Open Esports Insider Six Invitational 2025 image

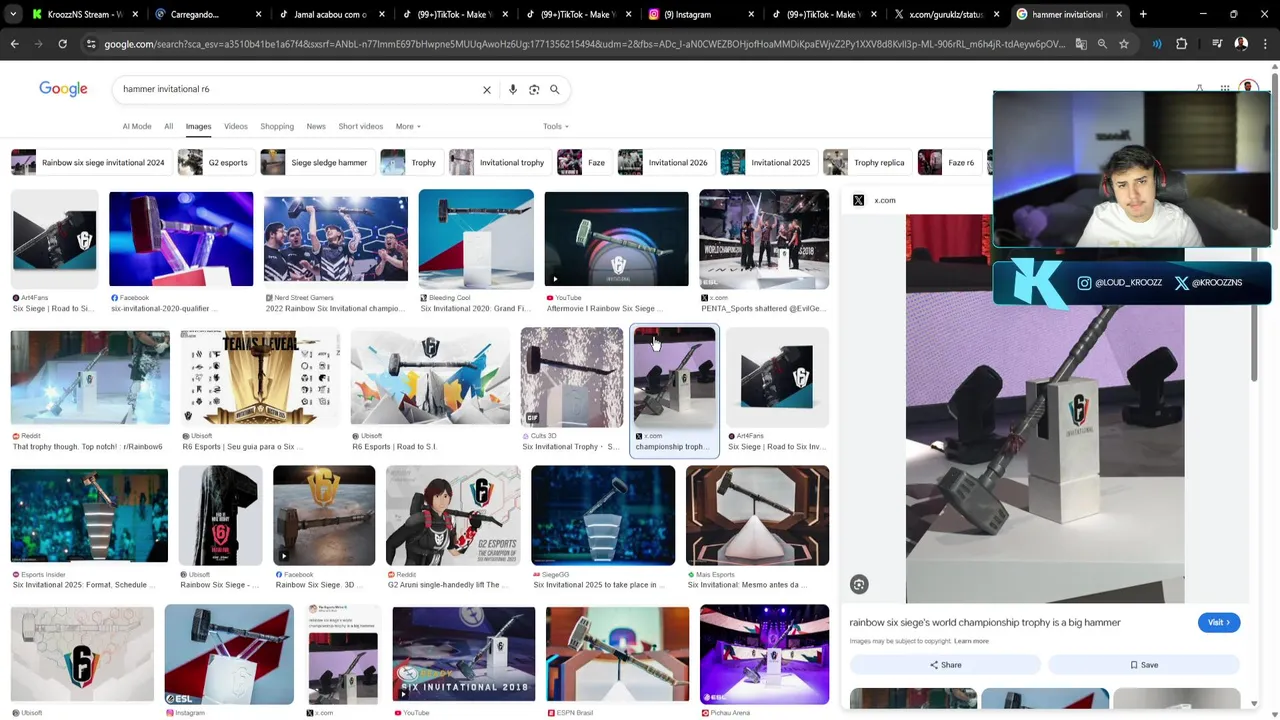coord(90,515)
